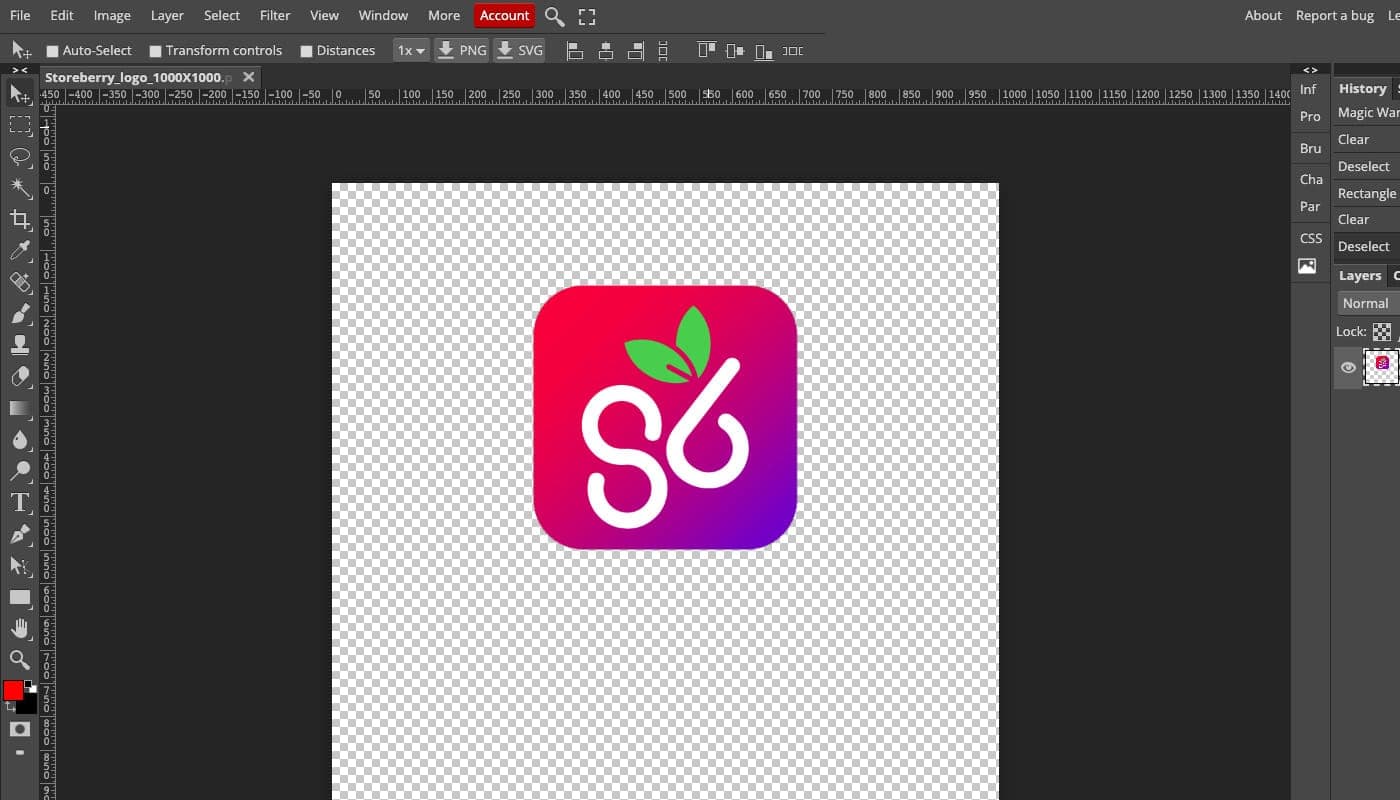Viewport: 1400px width, 800px height.
Task: Hide the layer using its eye icon
Action: click(1348, 368)
